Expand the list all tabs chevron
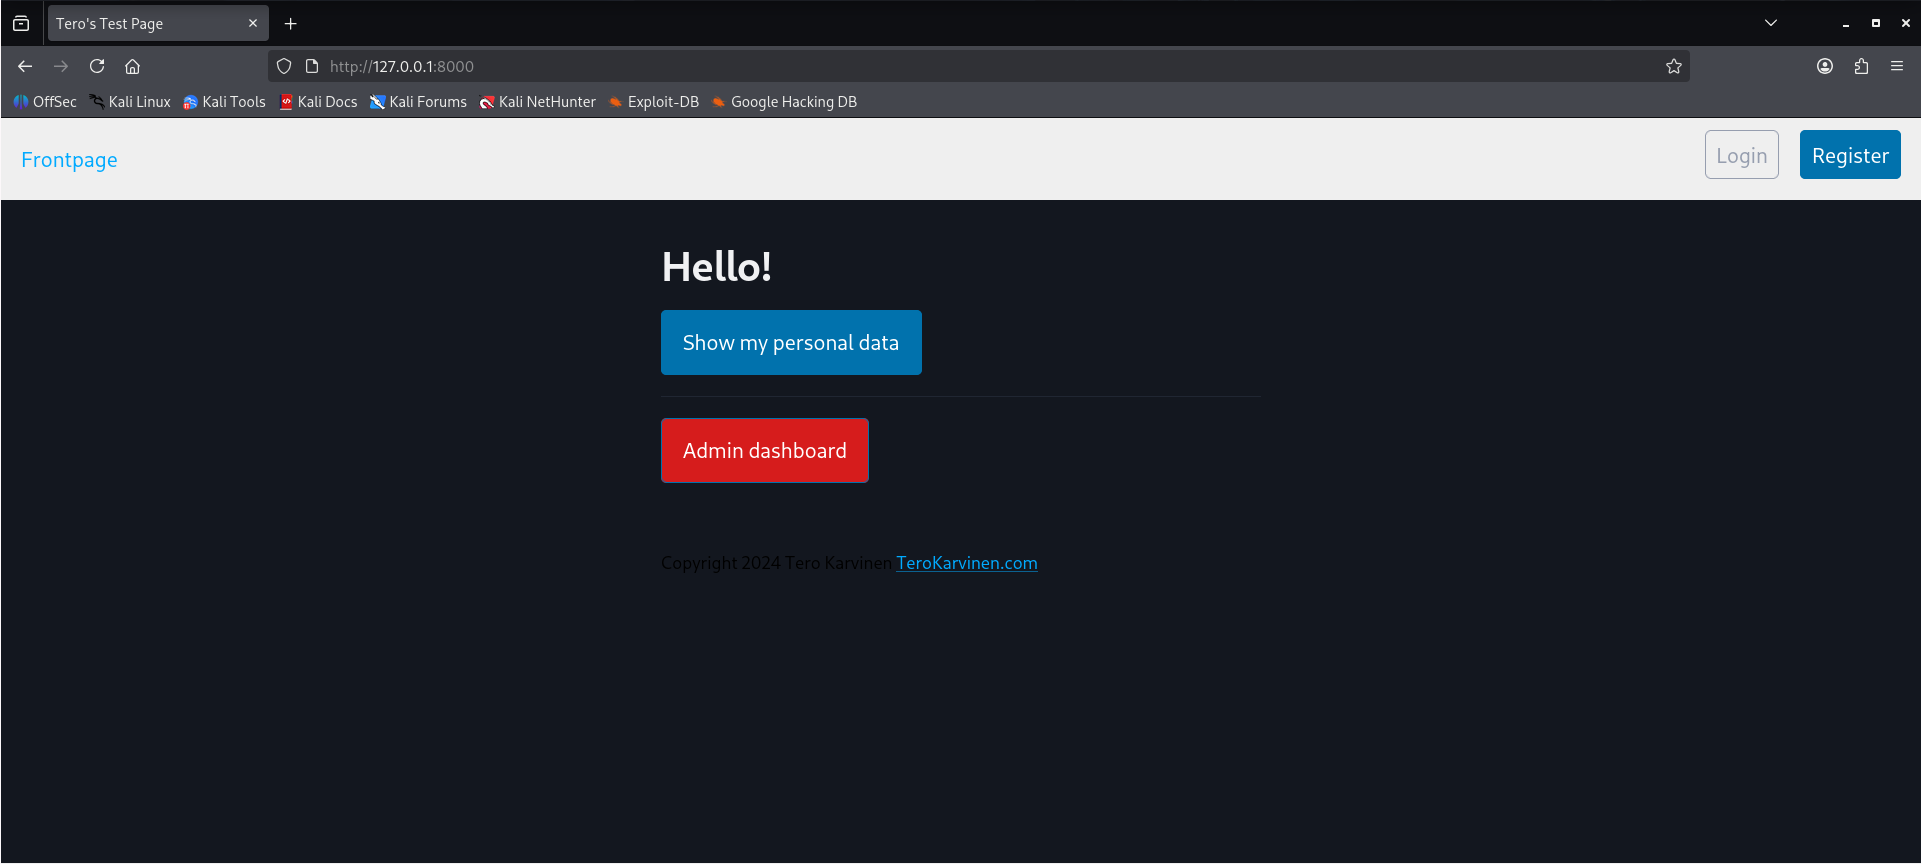Screen dimensions: 1921x864 1770,23
